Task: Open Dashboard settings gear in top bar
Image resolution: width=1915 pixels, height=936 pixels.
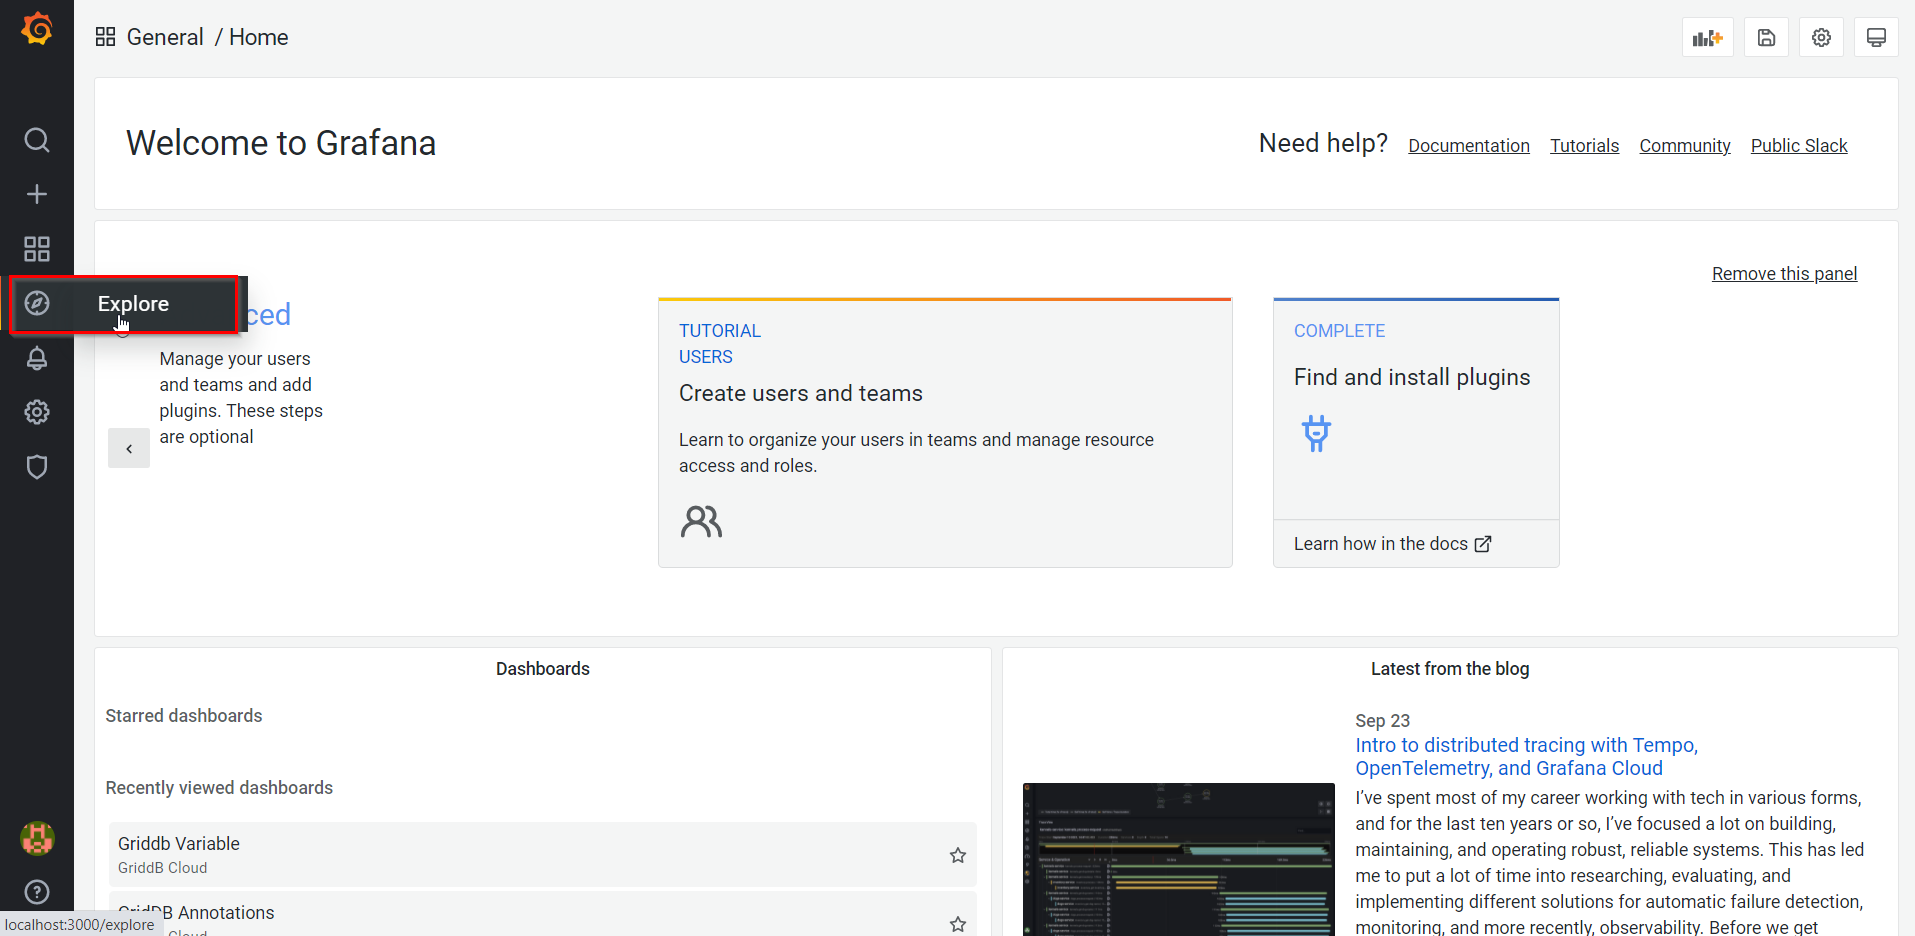Action: [x=1821, y=38]
